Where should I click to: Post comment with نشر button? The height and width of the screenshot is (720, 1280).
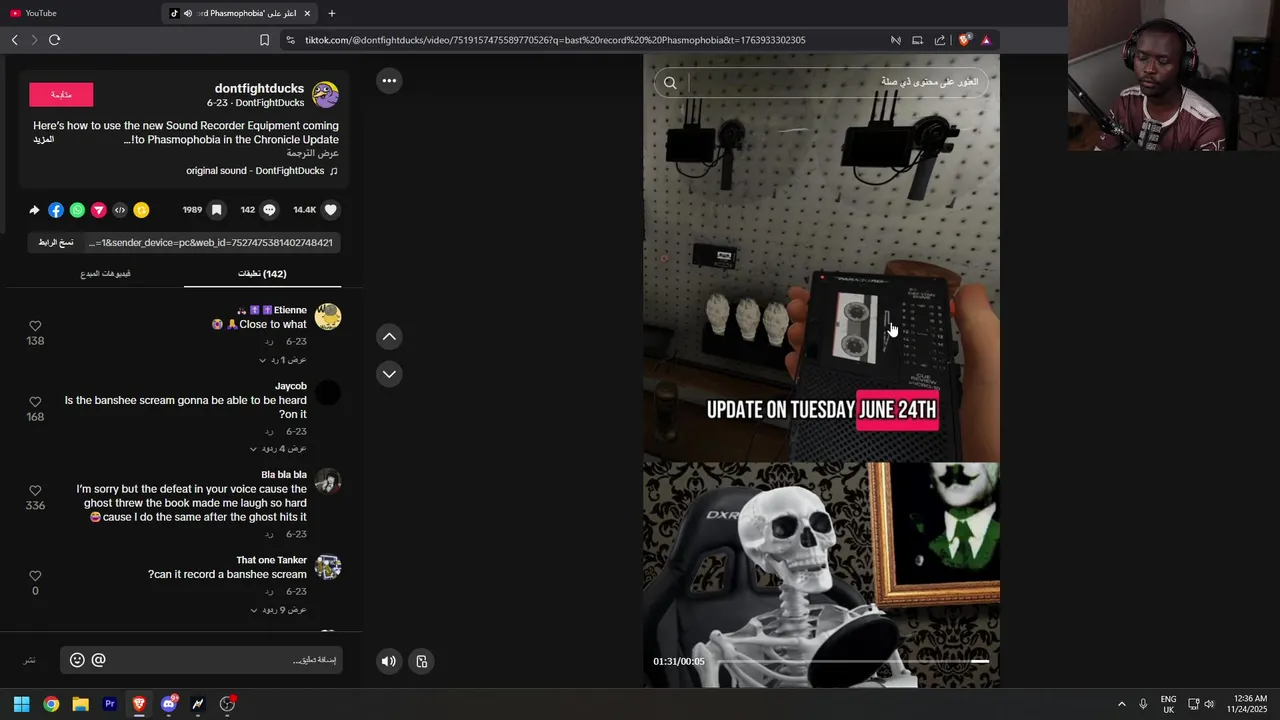coord(30,661)
